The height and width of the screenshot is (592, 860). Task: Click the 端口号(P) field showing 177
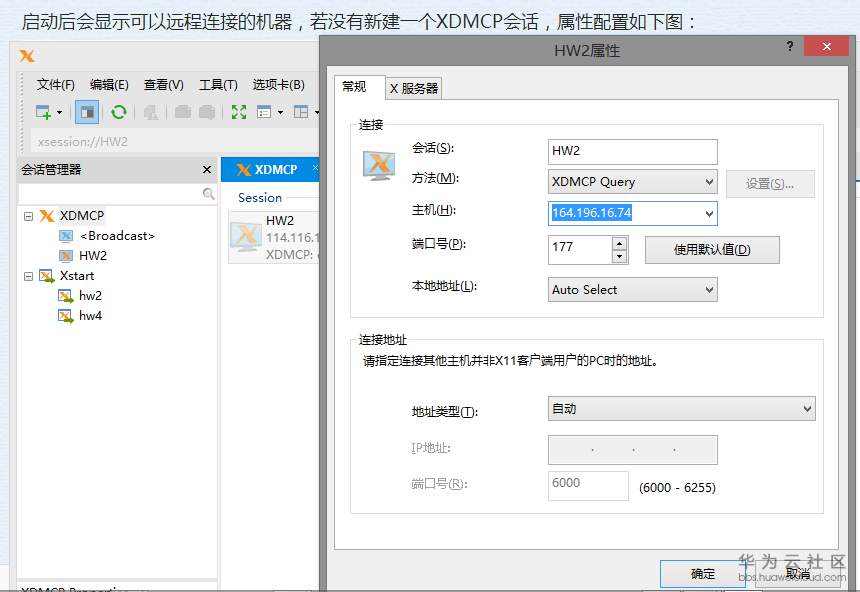(580, 249)
